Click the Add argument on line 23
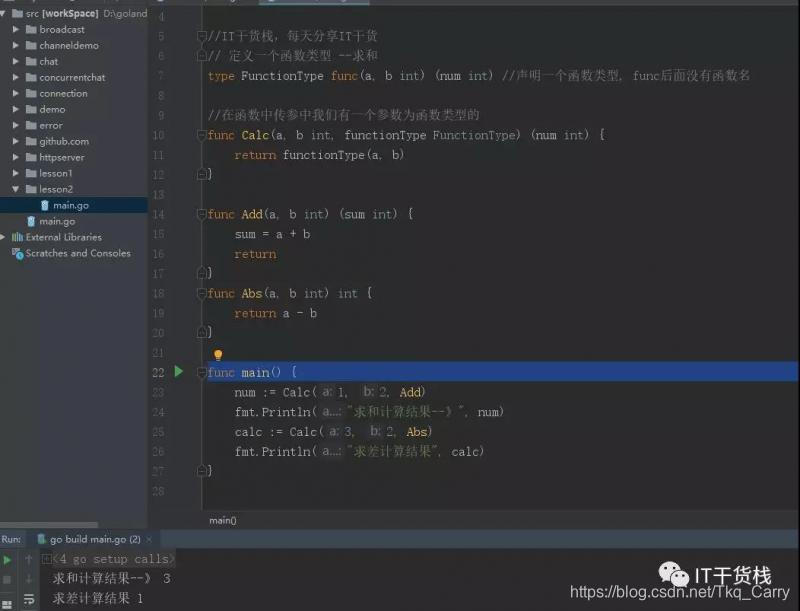The width and height of the screenshot is (800, 611). coord(410,392)
